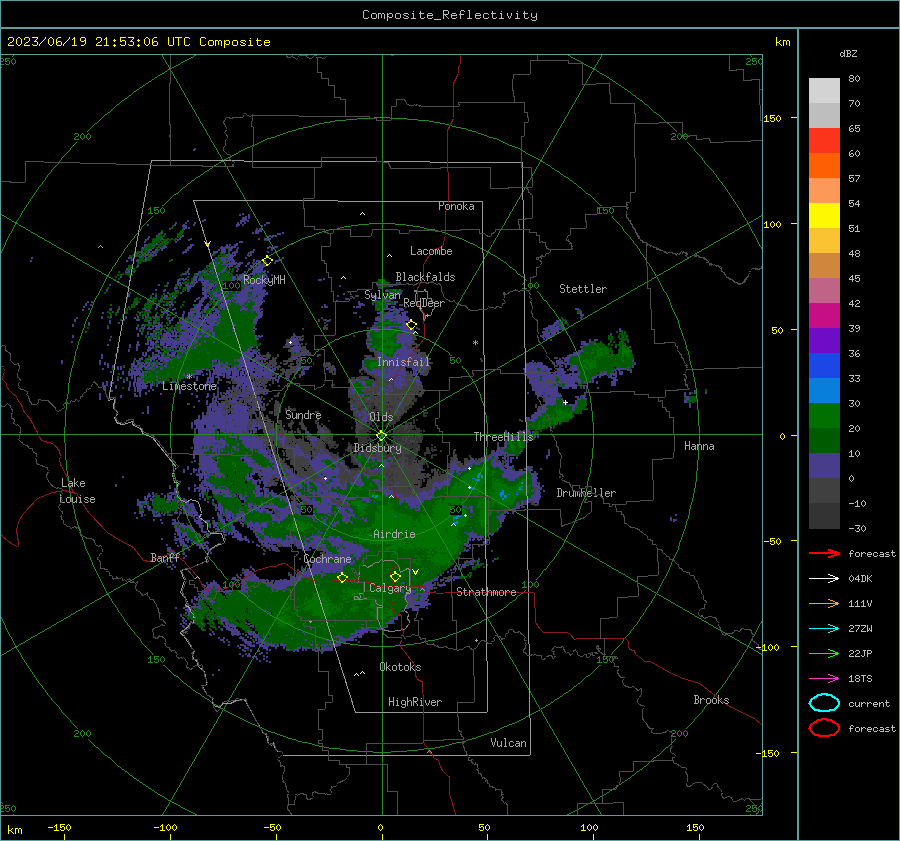
Task: Select the Lake Louise label
Action: click(x=77, y=491)
